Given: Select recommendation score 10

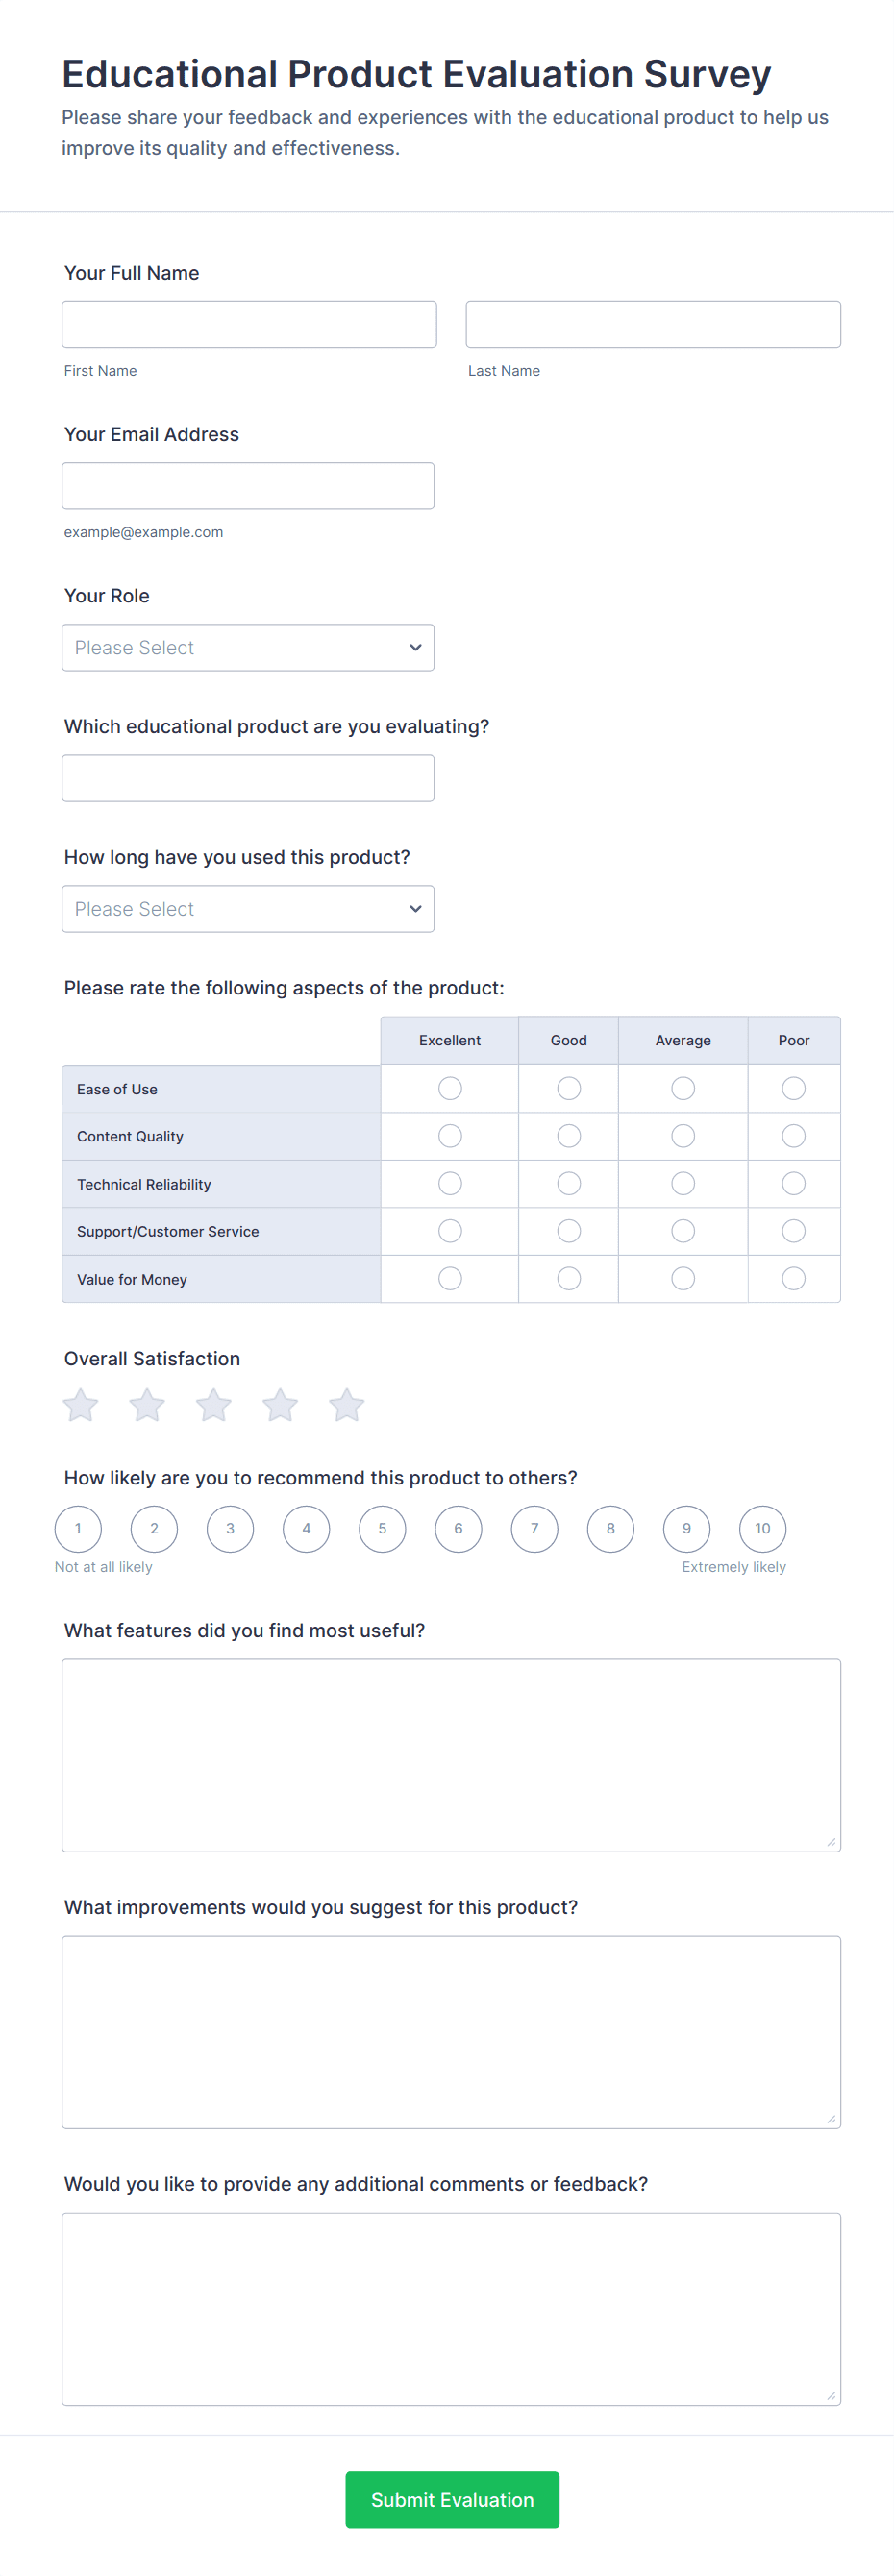Looking at the screenshot, I should click(762, 1528).
